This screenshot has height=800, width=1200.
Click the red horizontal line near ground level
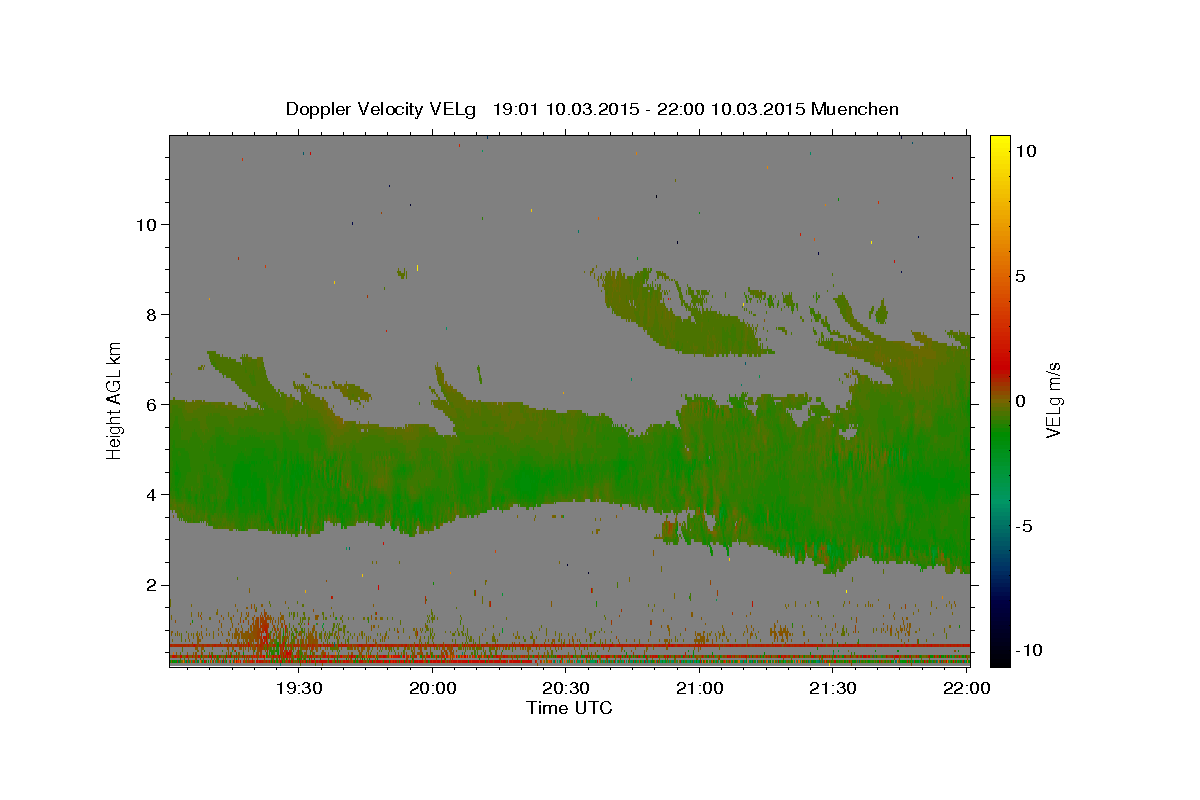(570, 646)
